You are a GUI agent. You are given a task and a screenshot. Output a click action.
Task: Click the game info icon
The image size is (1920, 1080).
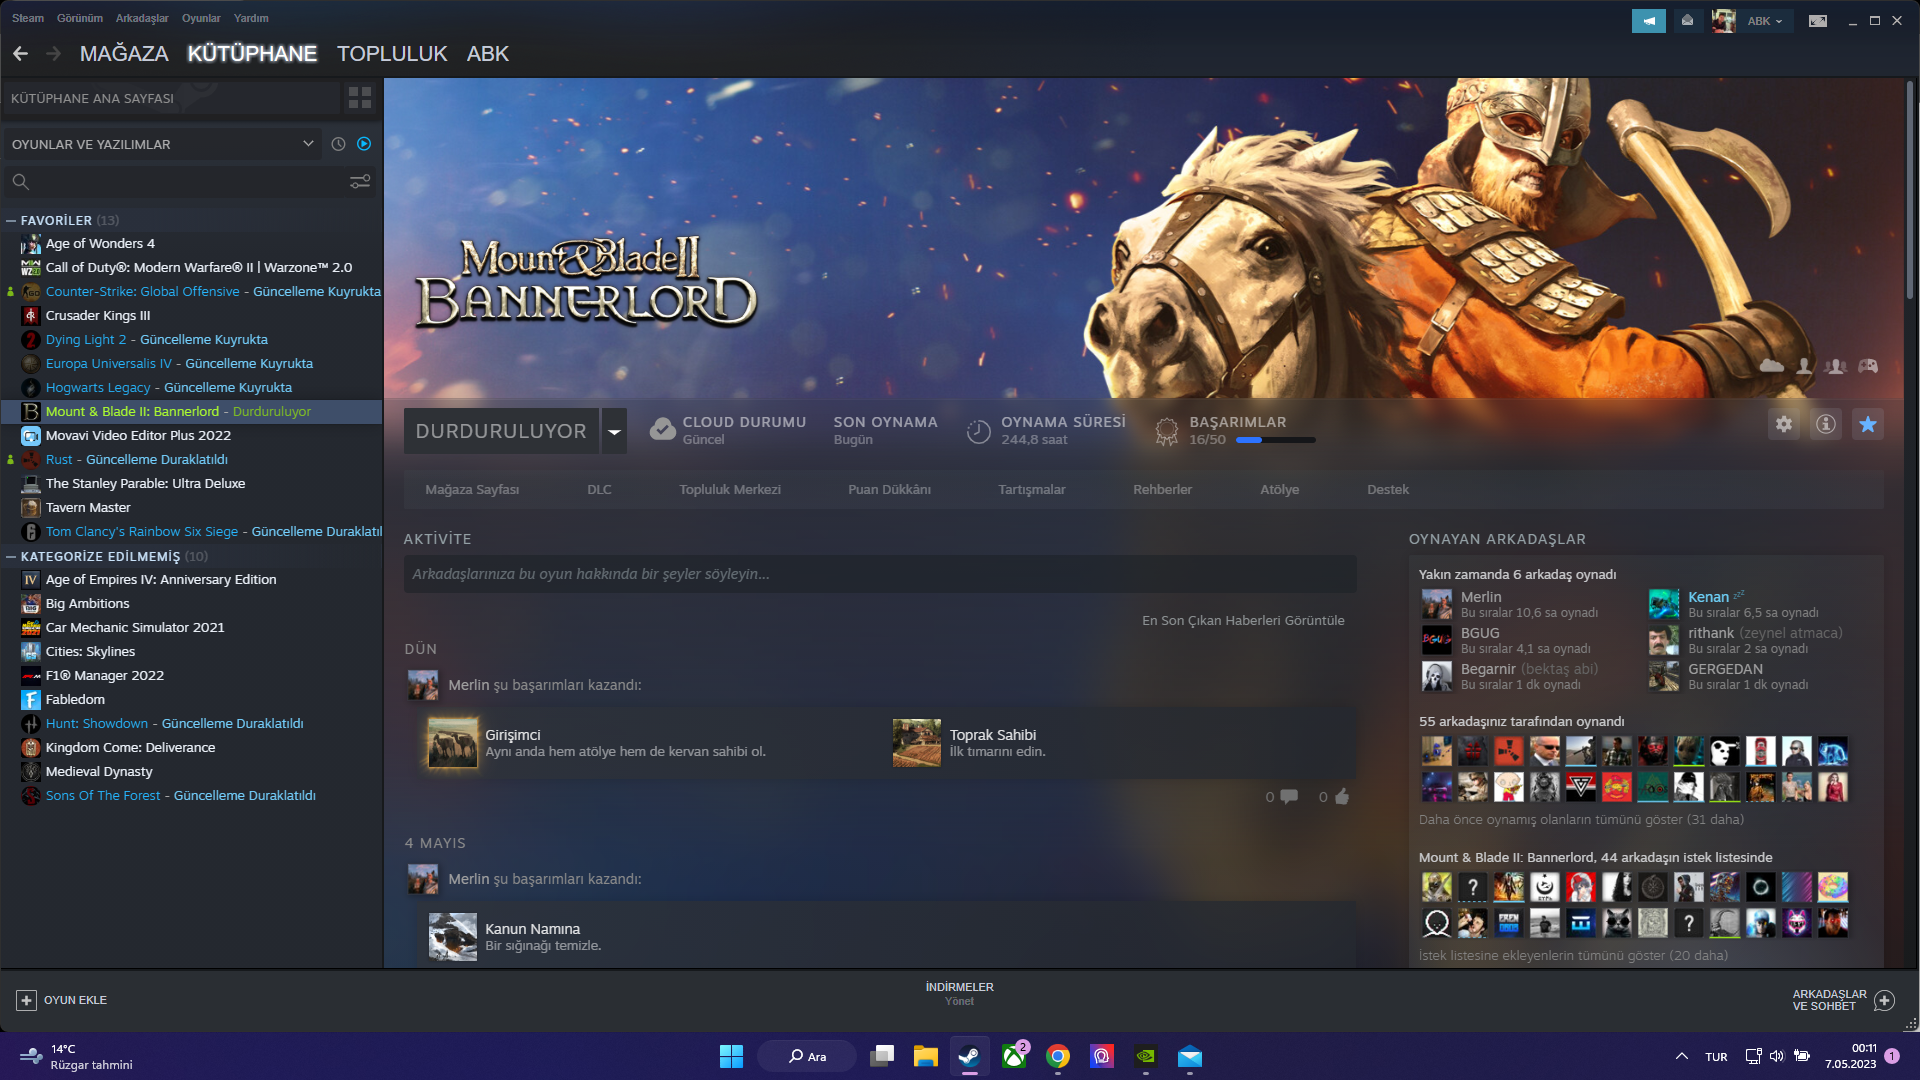1826,424
